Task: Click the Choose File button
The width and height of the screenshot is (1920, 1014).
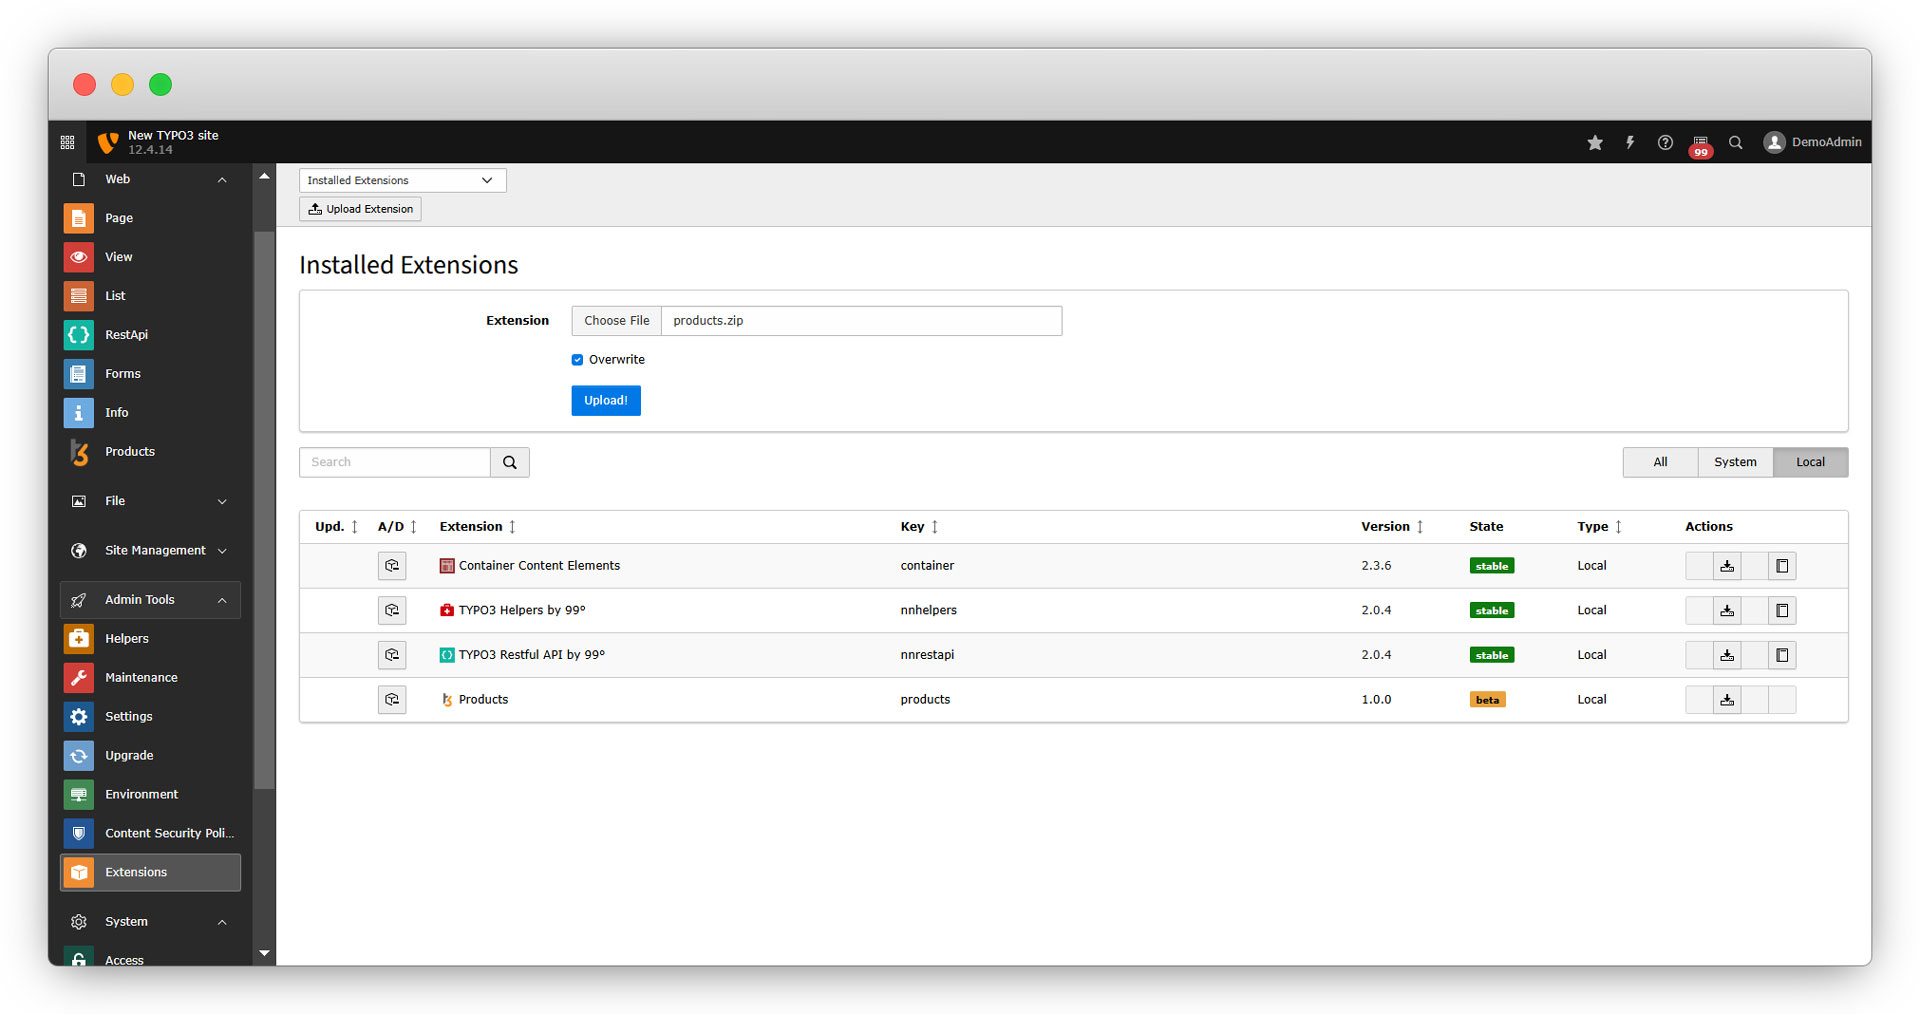Action: (616, 321)
